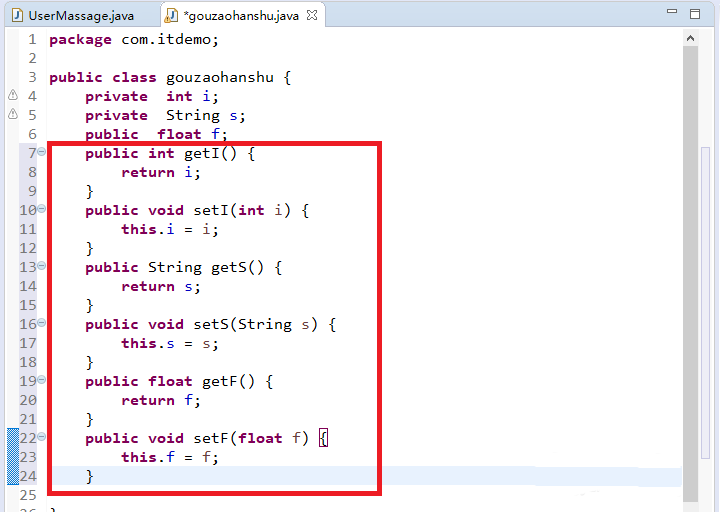Click on 'public float f;' declaration

coord(156,134)
